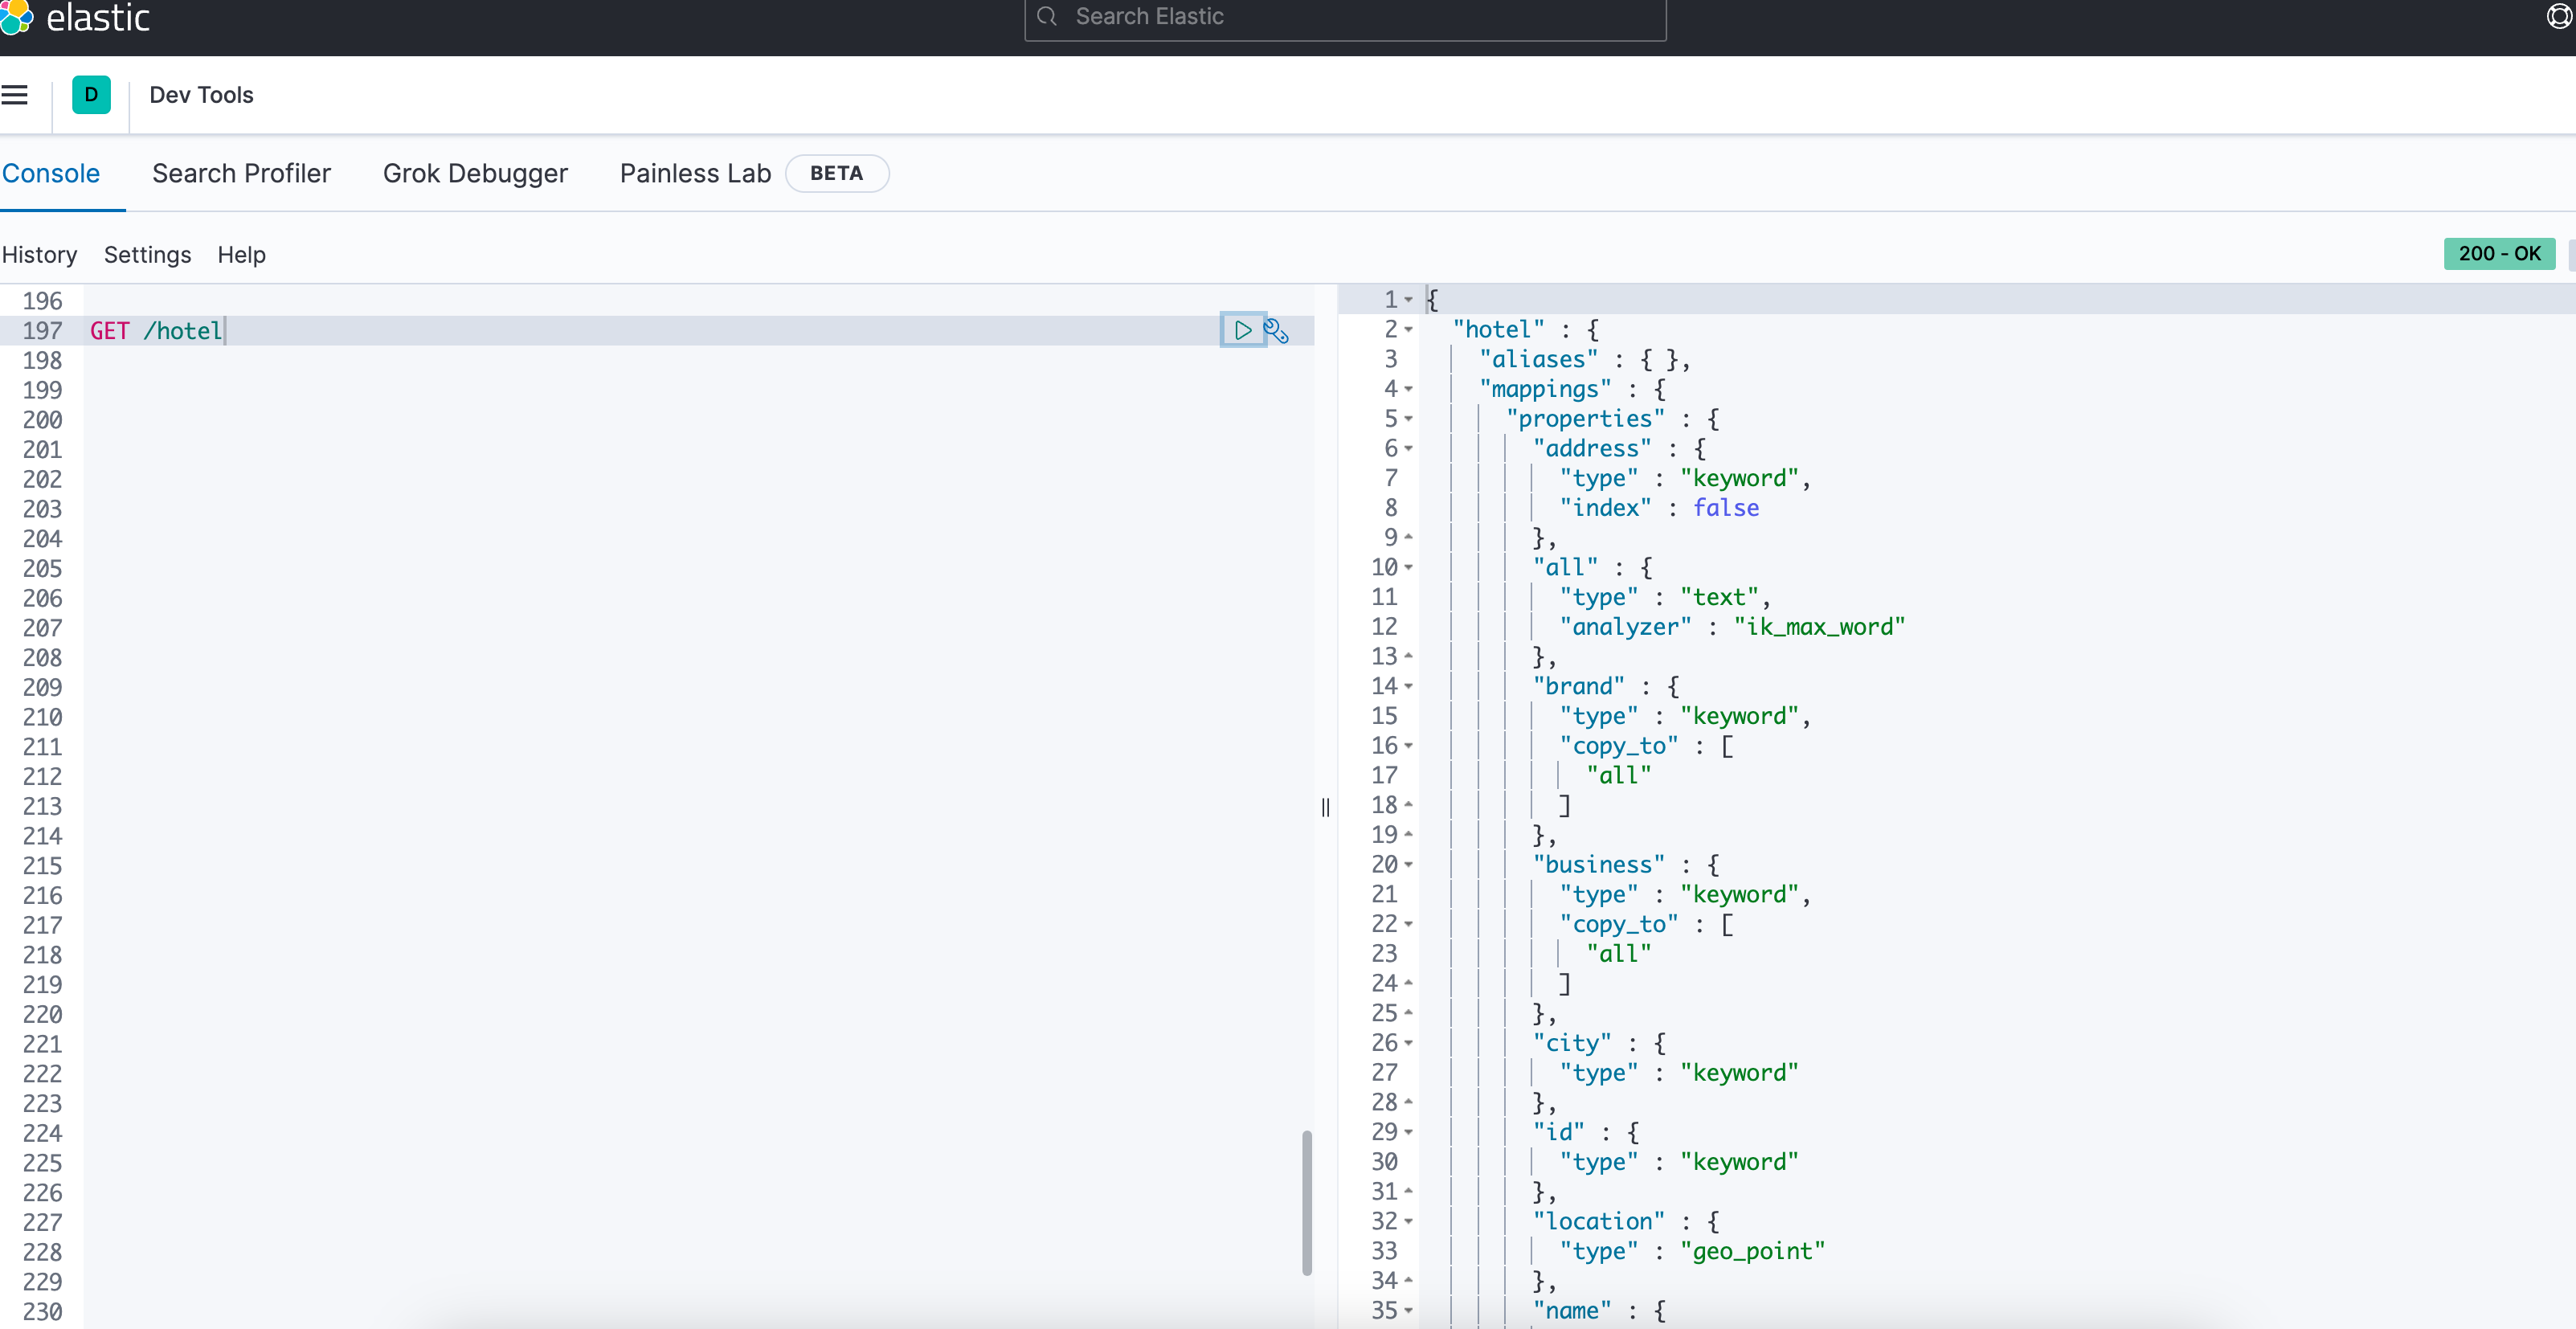Collapse the "name" fold on line 35
This screenshot has height=1329, width=2576.
1408,1311
